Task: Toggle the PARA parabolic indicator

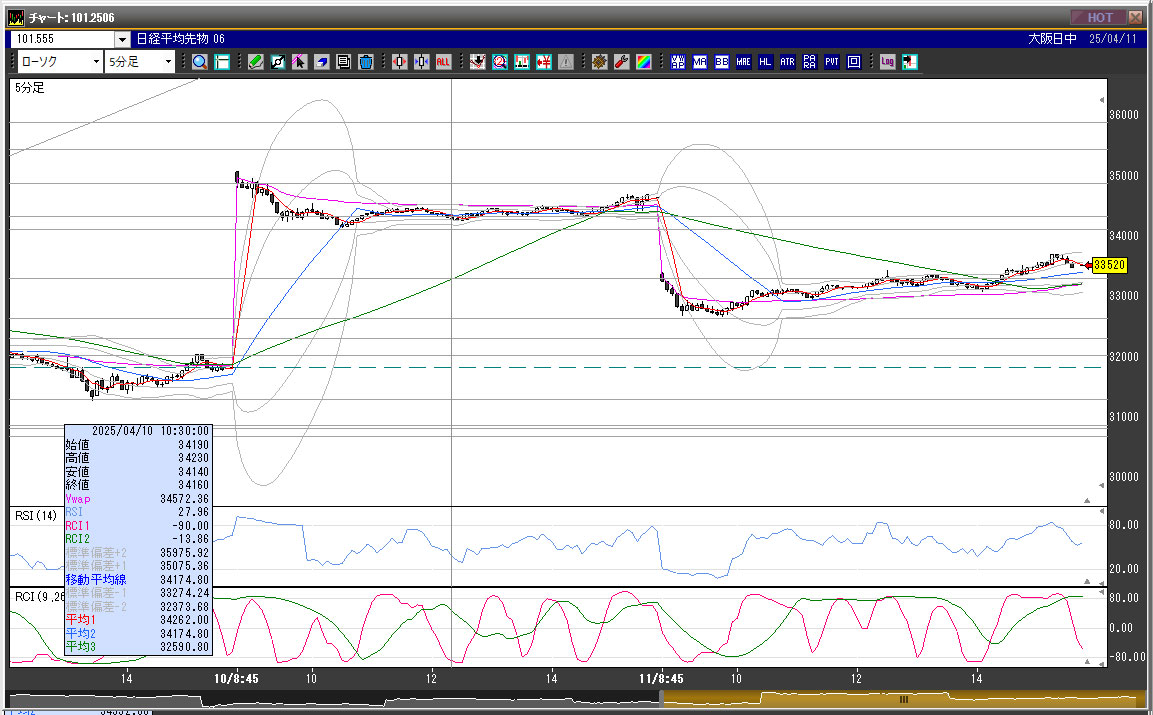Action: click(x=810, y=62)
